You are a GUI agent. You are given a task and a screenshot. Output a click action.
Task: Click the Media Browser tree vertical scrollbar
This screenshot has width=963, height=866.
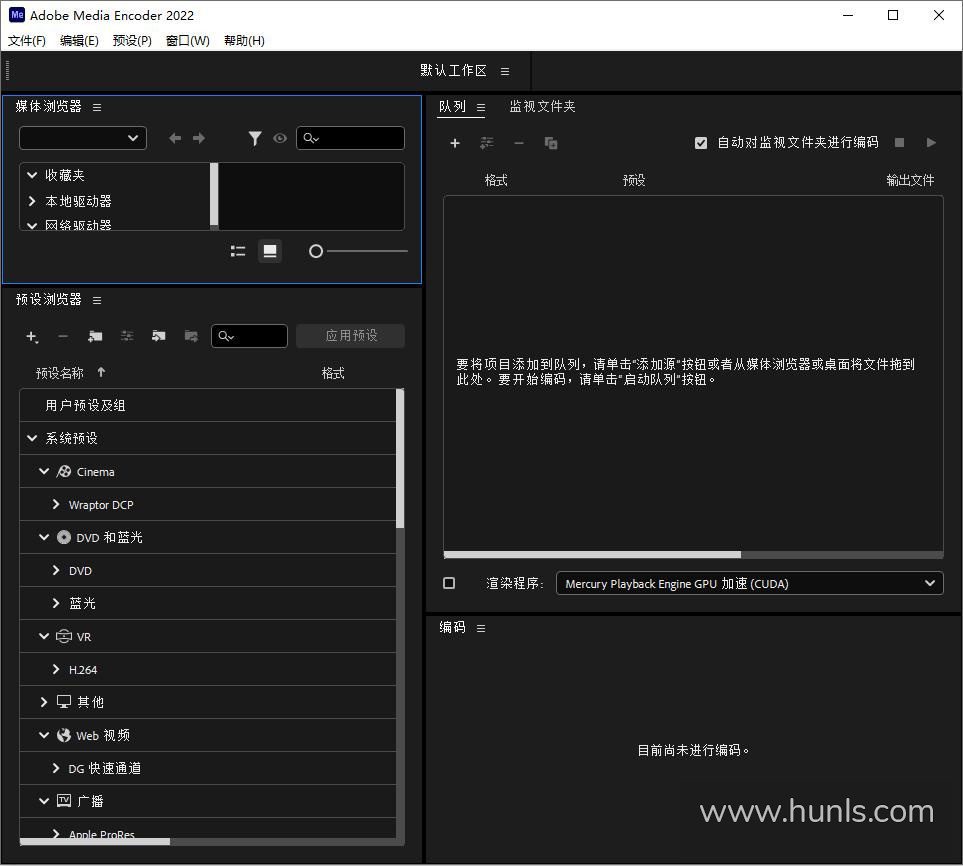point(214,194)
